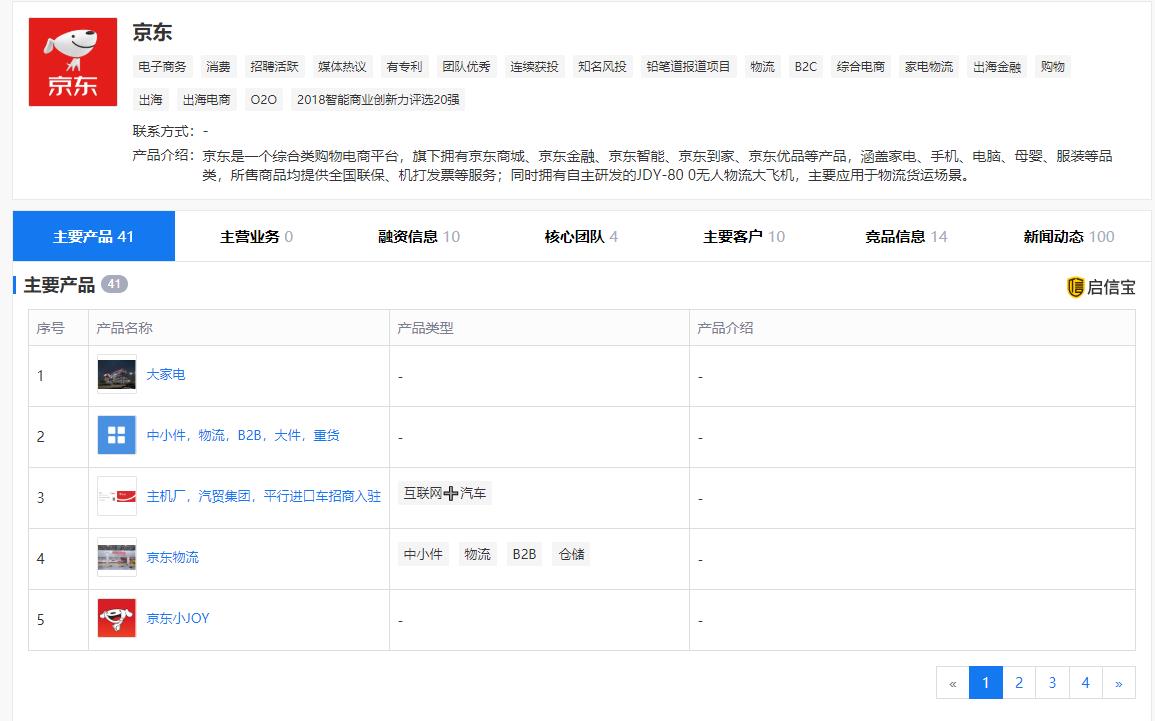Open the 京东小JOY product link
Screen dimensions: 1155x721
(x=180, y=618)
